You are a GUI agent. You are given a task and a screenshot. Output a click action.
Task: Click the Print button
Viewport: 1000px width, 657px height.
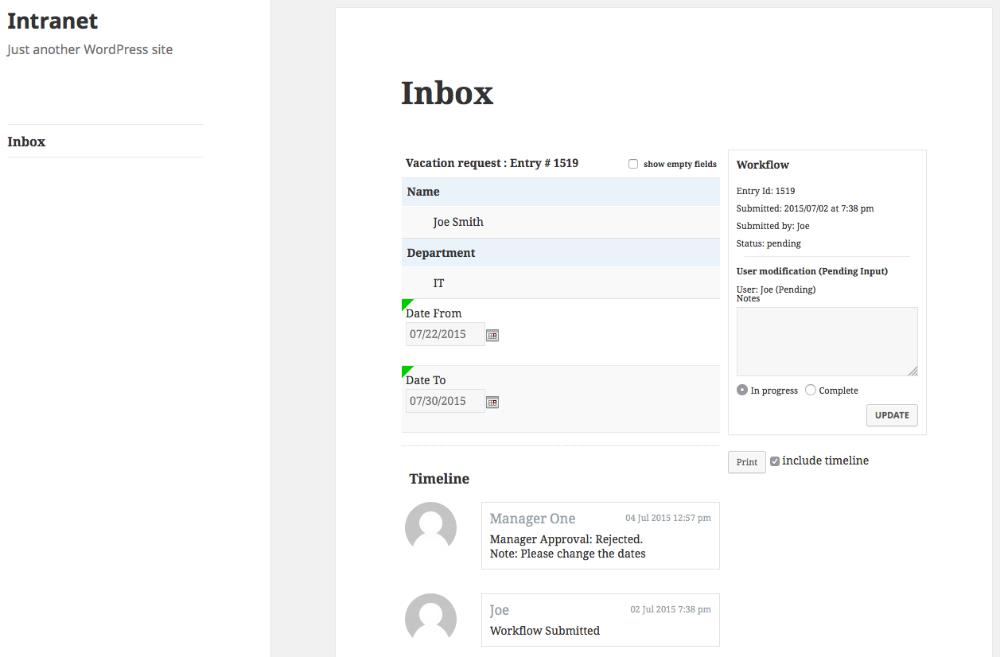click(746, 462)
